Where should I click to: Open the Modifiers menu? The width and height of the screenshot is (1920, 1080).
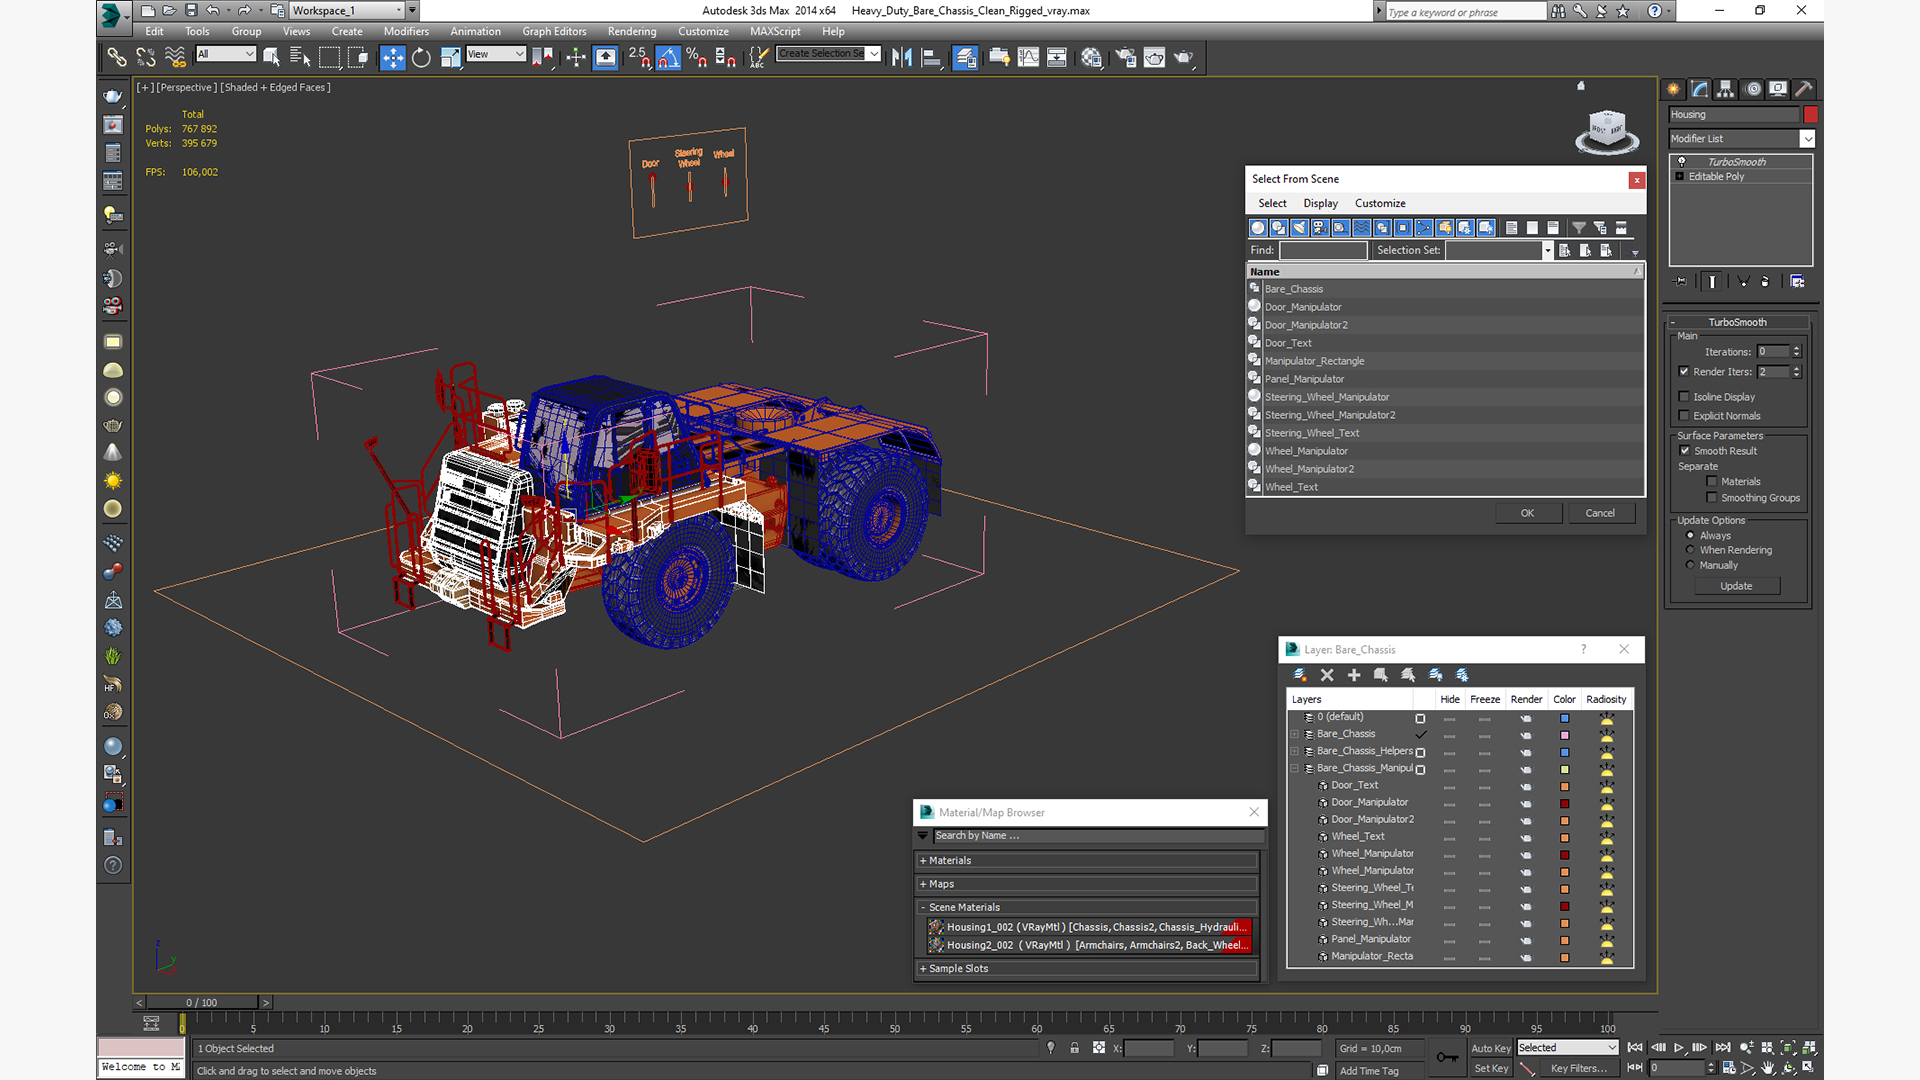(406, 31)
